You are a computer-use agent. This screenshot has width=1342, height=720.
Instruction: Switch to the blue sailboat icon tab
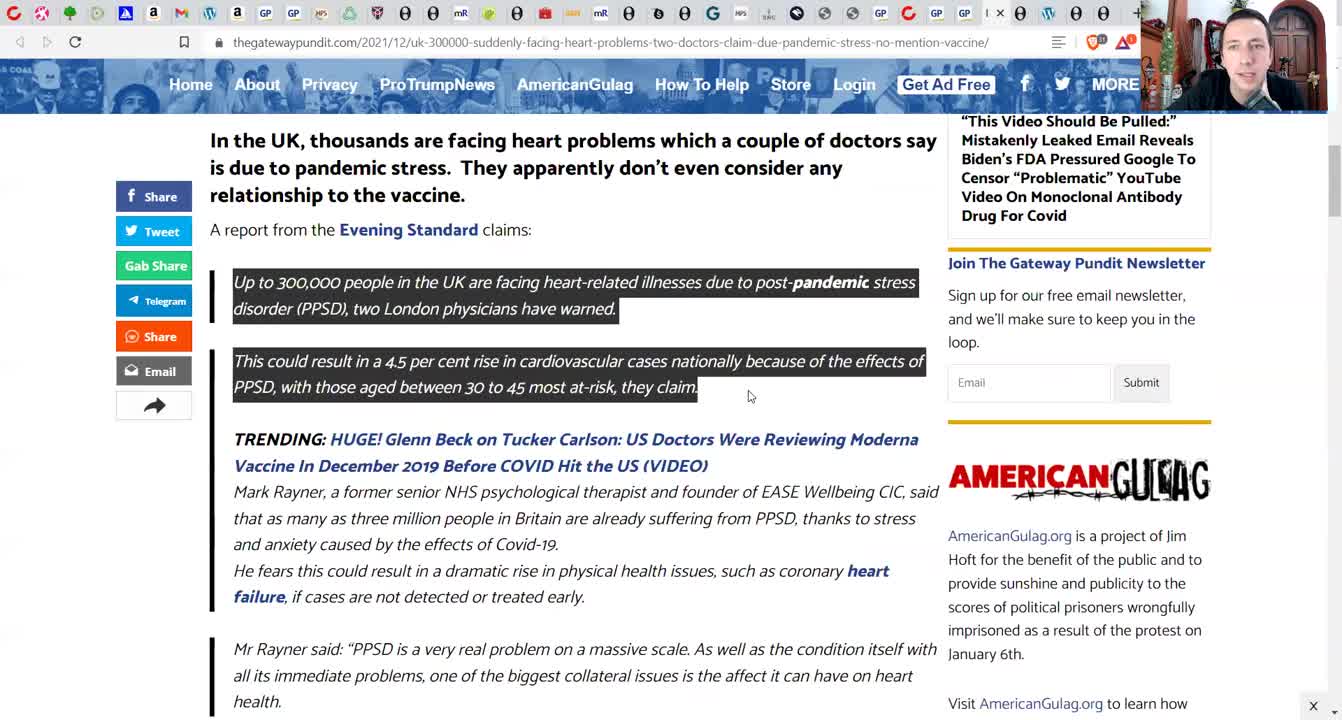(126, 13)
